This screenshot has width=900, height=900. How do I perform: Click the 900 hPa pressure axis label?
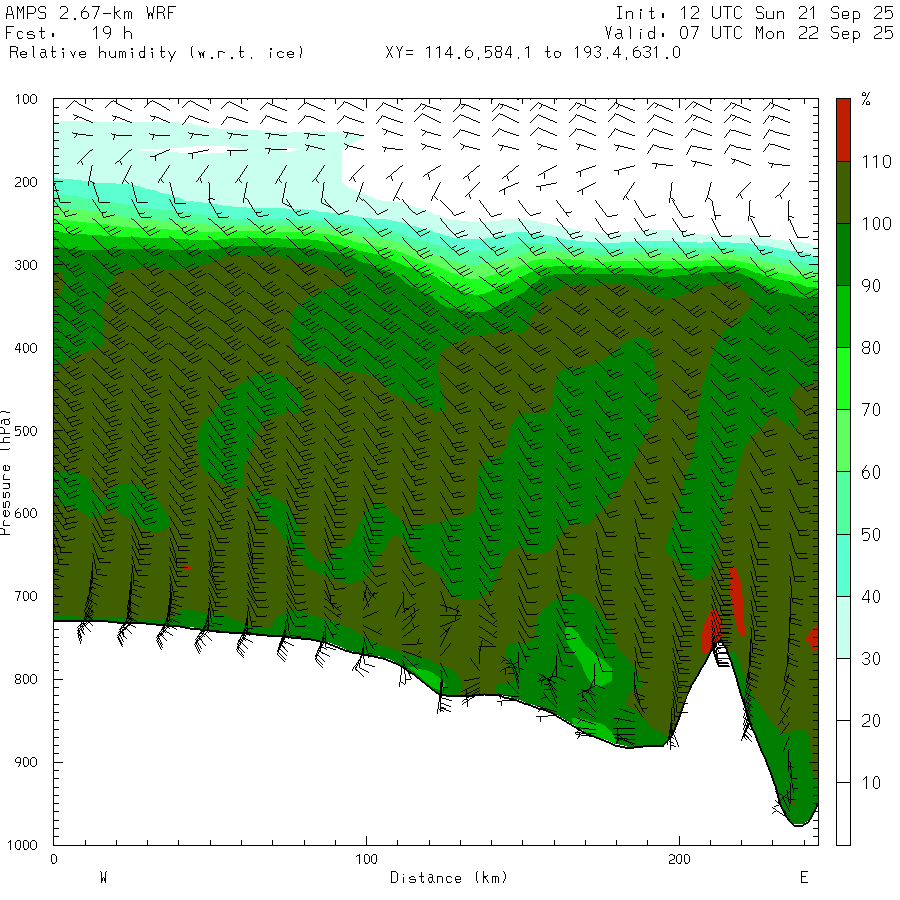pyautogui.click(x=26, y=762)
